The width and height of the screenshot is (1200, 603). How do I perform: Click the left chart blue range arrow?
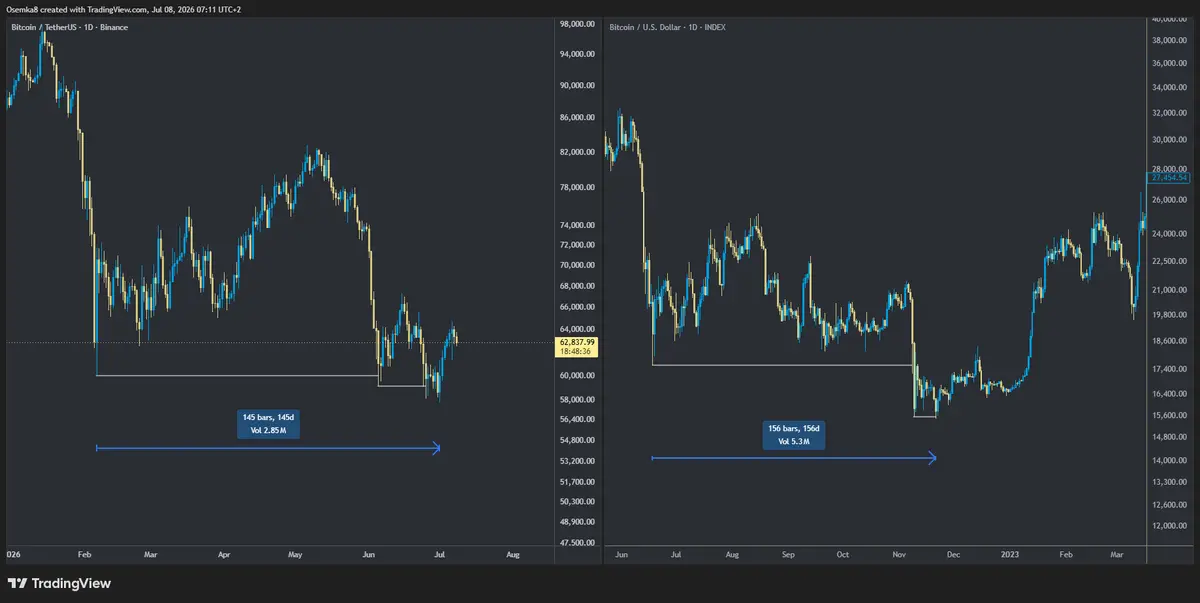click(267, 448)
